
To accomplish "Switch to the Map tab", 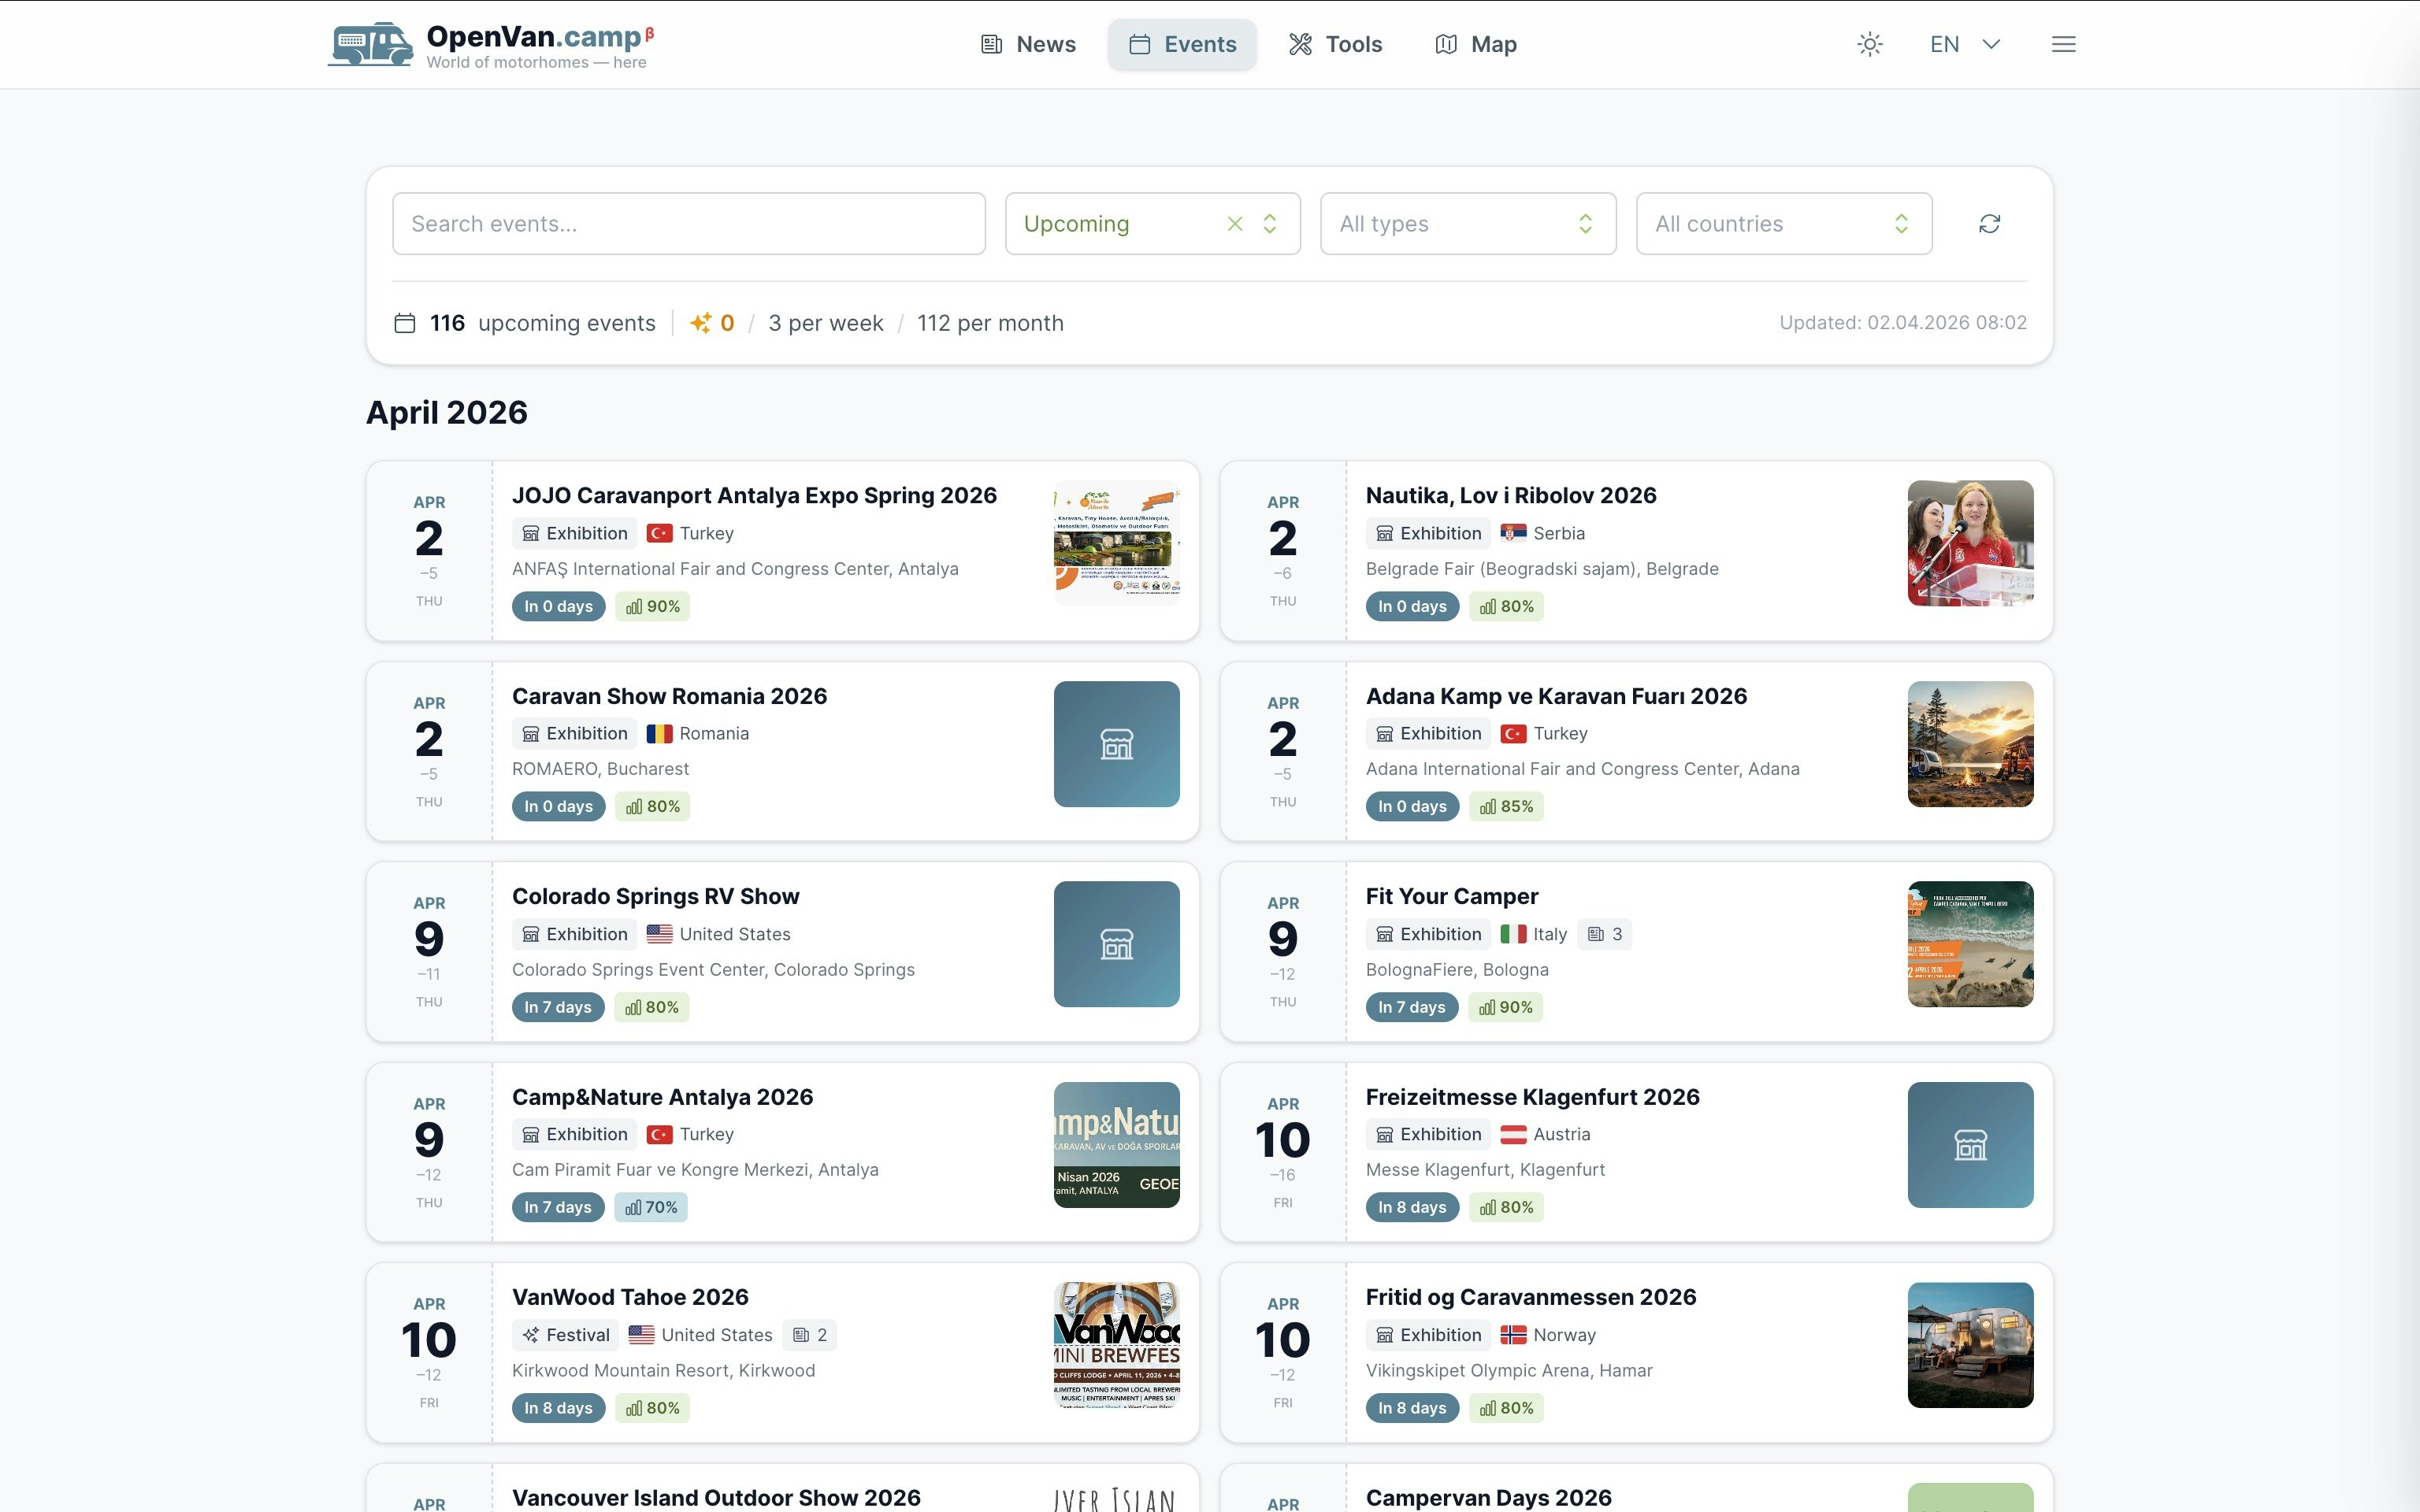I will click(x=1476, y=44).
